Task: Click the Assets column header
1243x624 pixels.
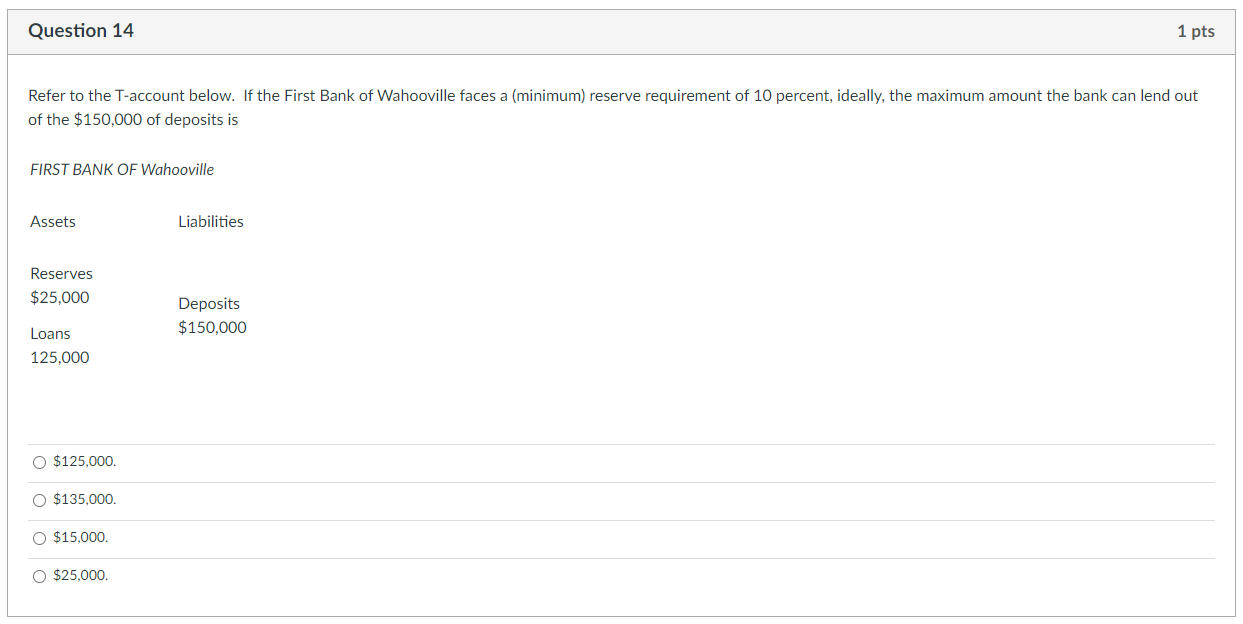Action: pos(53,221)
